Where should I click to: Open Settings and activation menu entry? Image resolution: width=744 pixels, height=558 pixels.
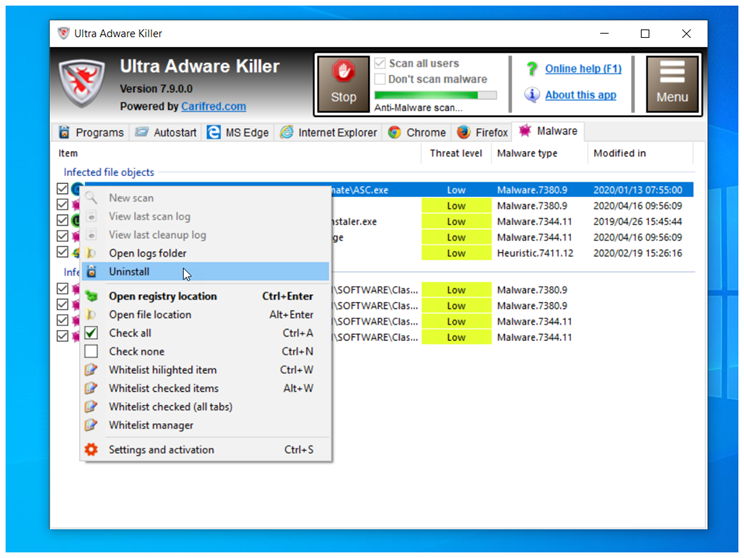[205, 449]
